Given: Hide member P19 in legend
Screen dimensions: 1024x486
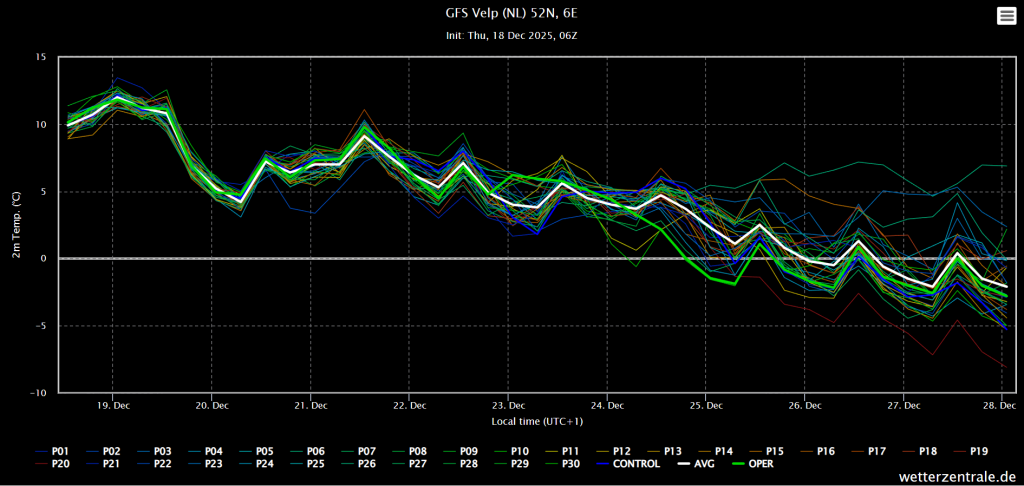Looking at the screenshot, I should click(969, 451).
